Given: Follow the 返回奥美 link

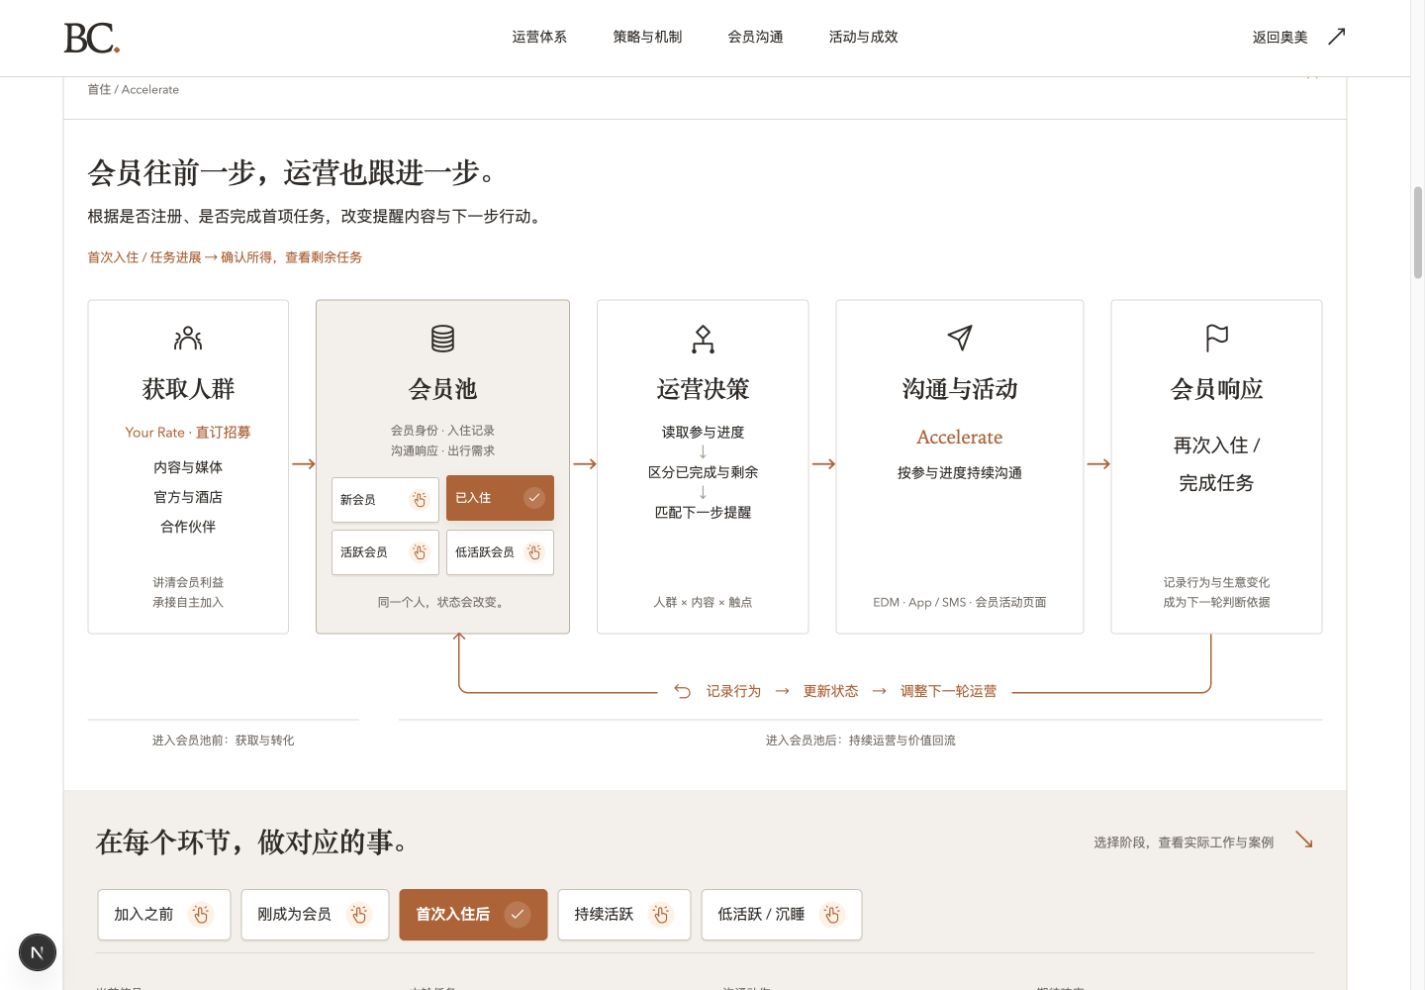Looking at the screenshot, I should pyautogui.click(x=1280, y=37).
